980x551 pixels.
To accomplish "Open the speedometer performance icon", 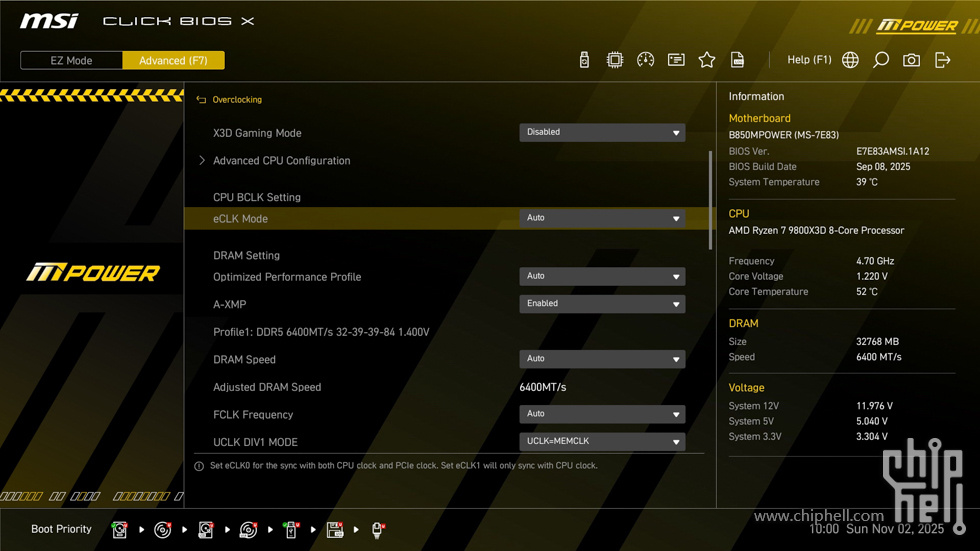I will pyautogui.click(x=646, y=60).
